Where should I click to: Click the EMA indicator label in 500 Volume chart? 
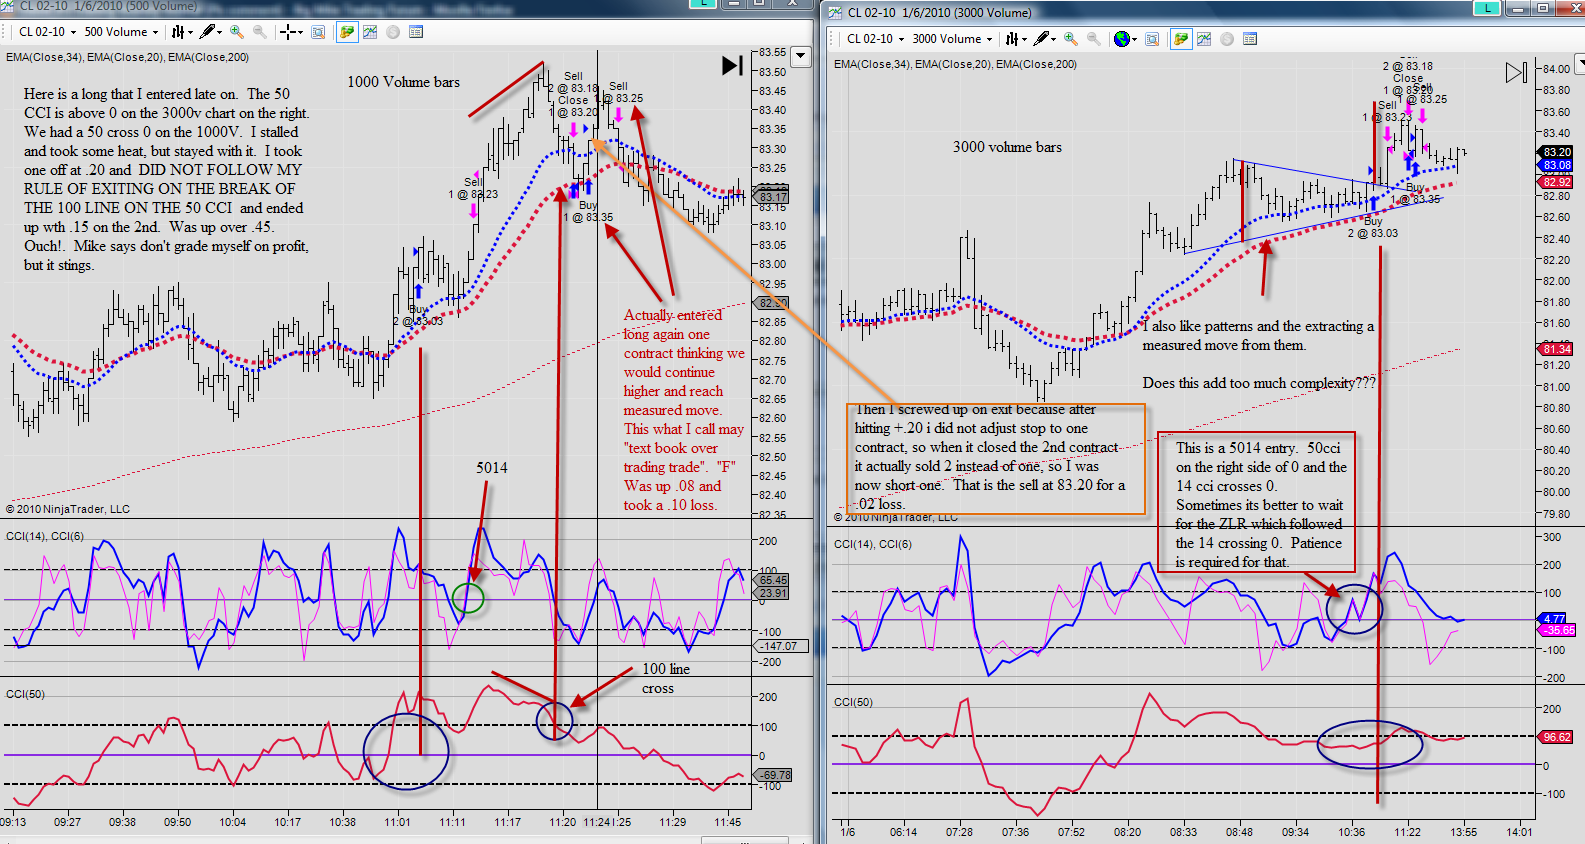[127, 57]
